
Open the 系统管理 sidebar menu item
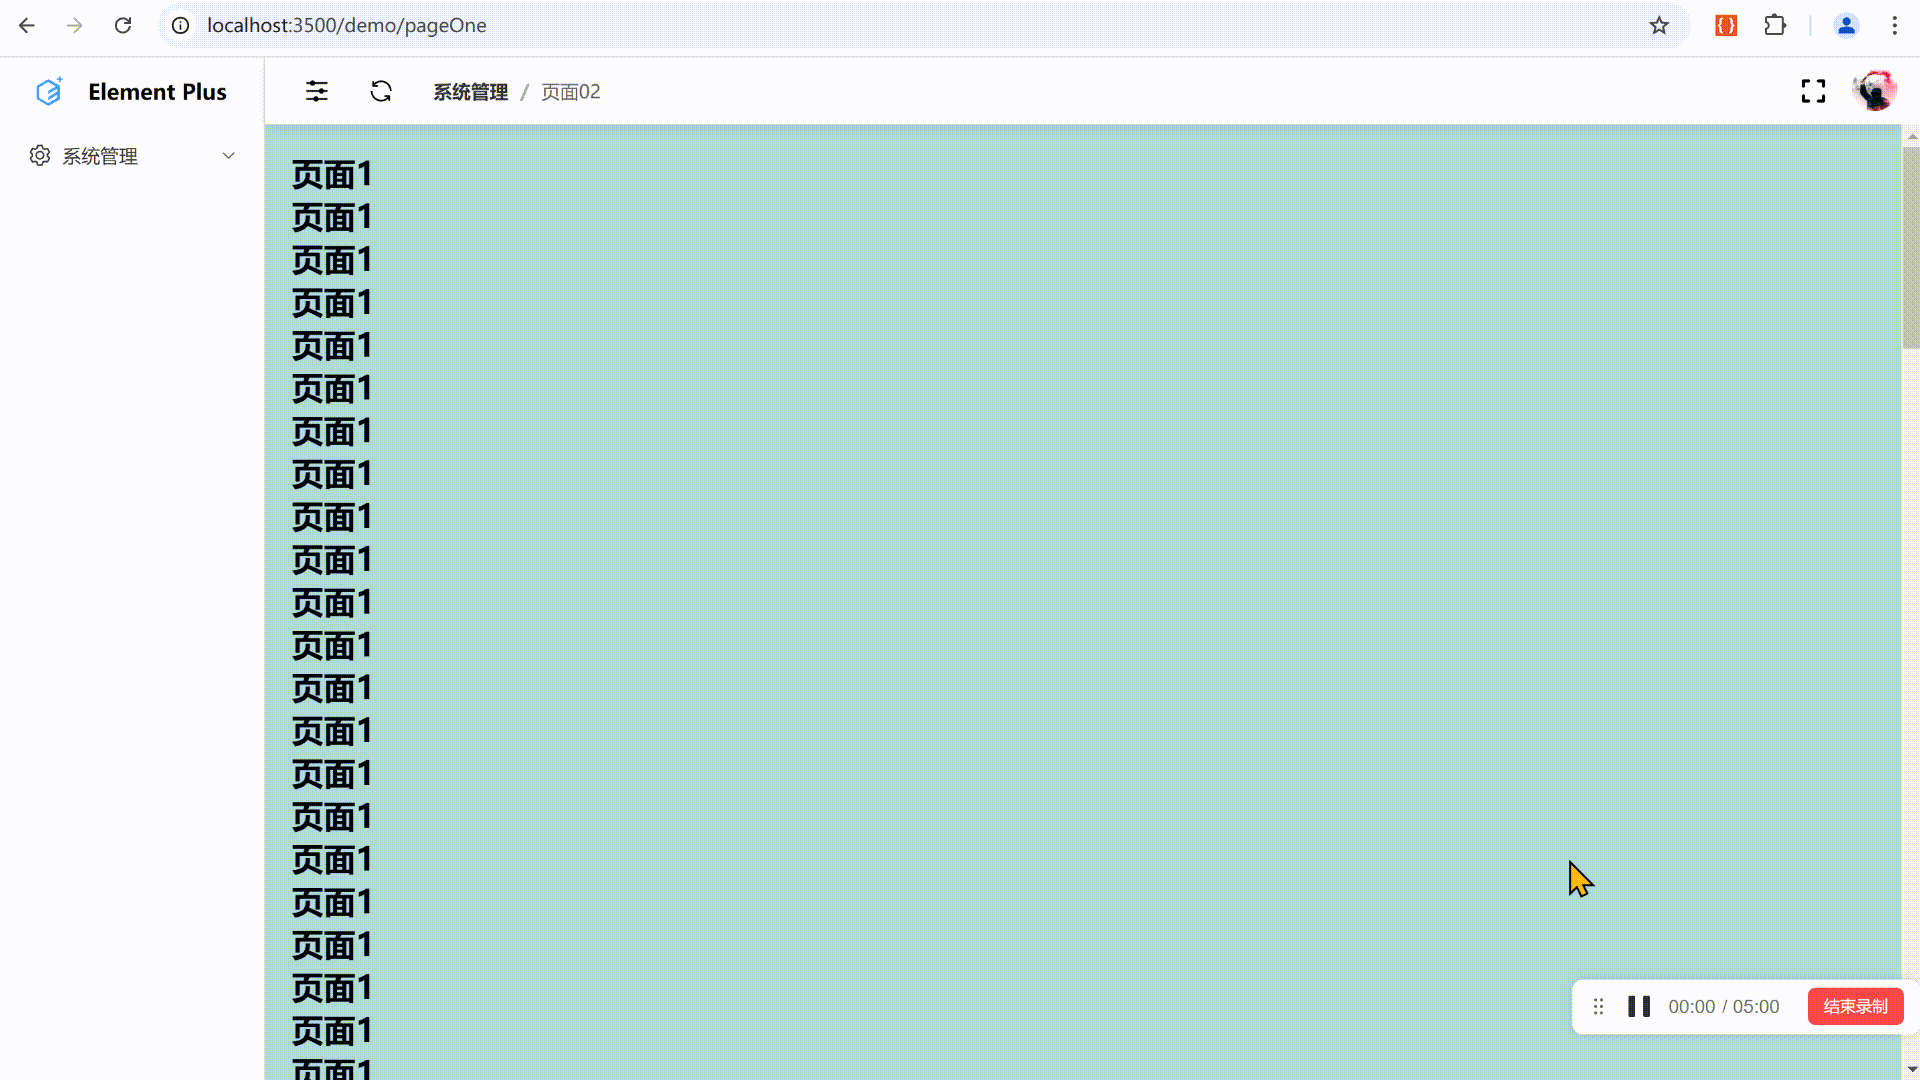point(100,156)
